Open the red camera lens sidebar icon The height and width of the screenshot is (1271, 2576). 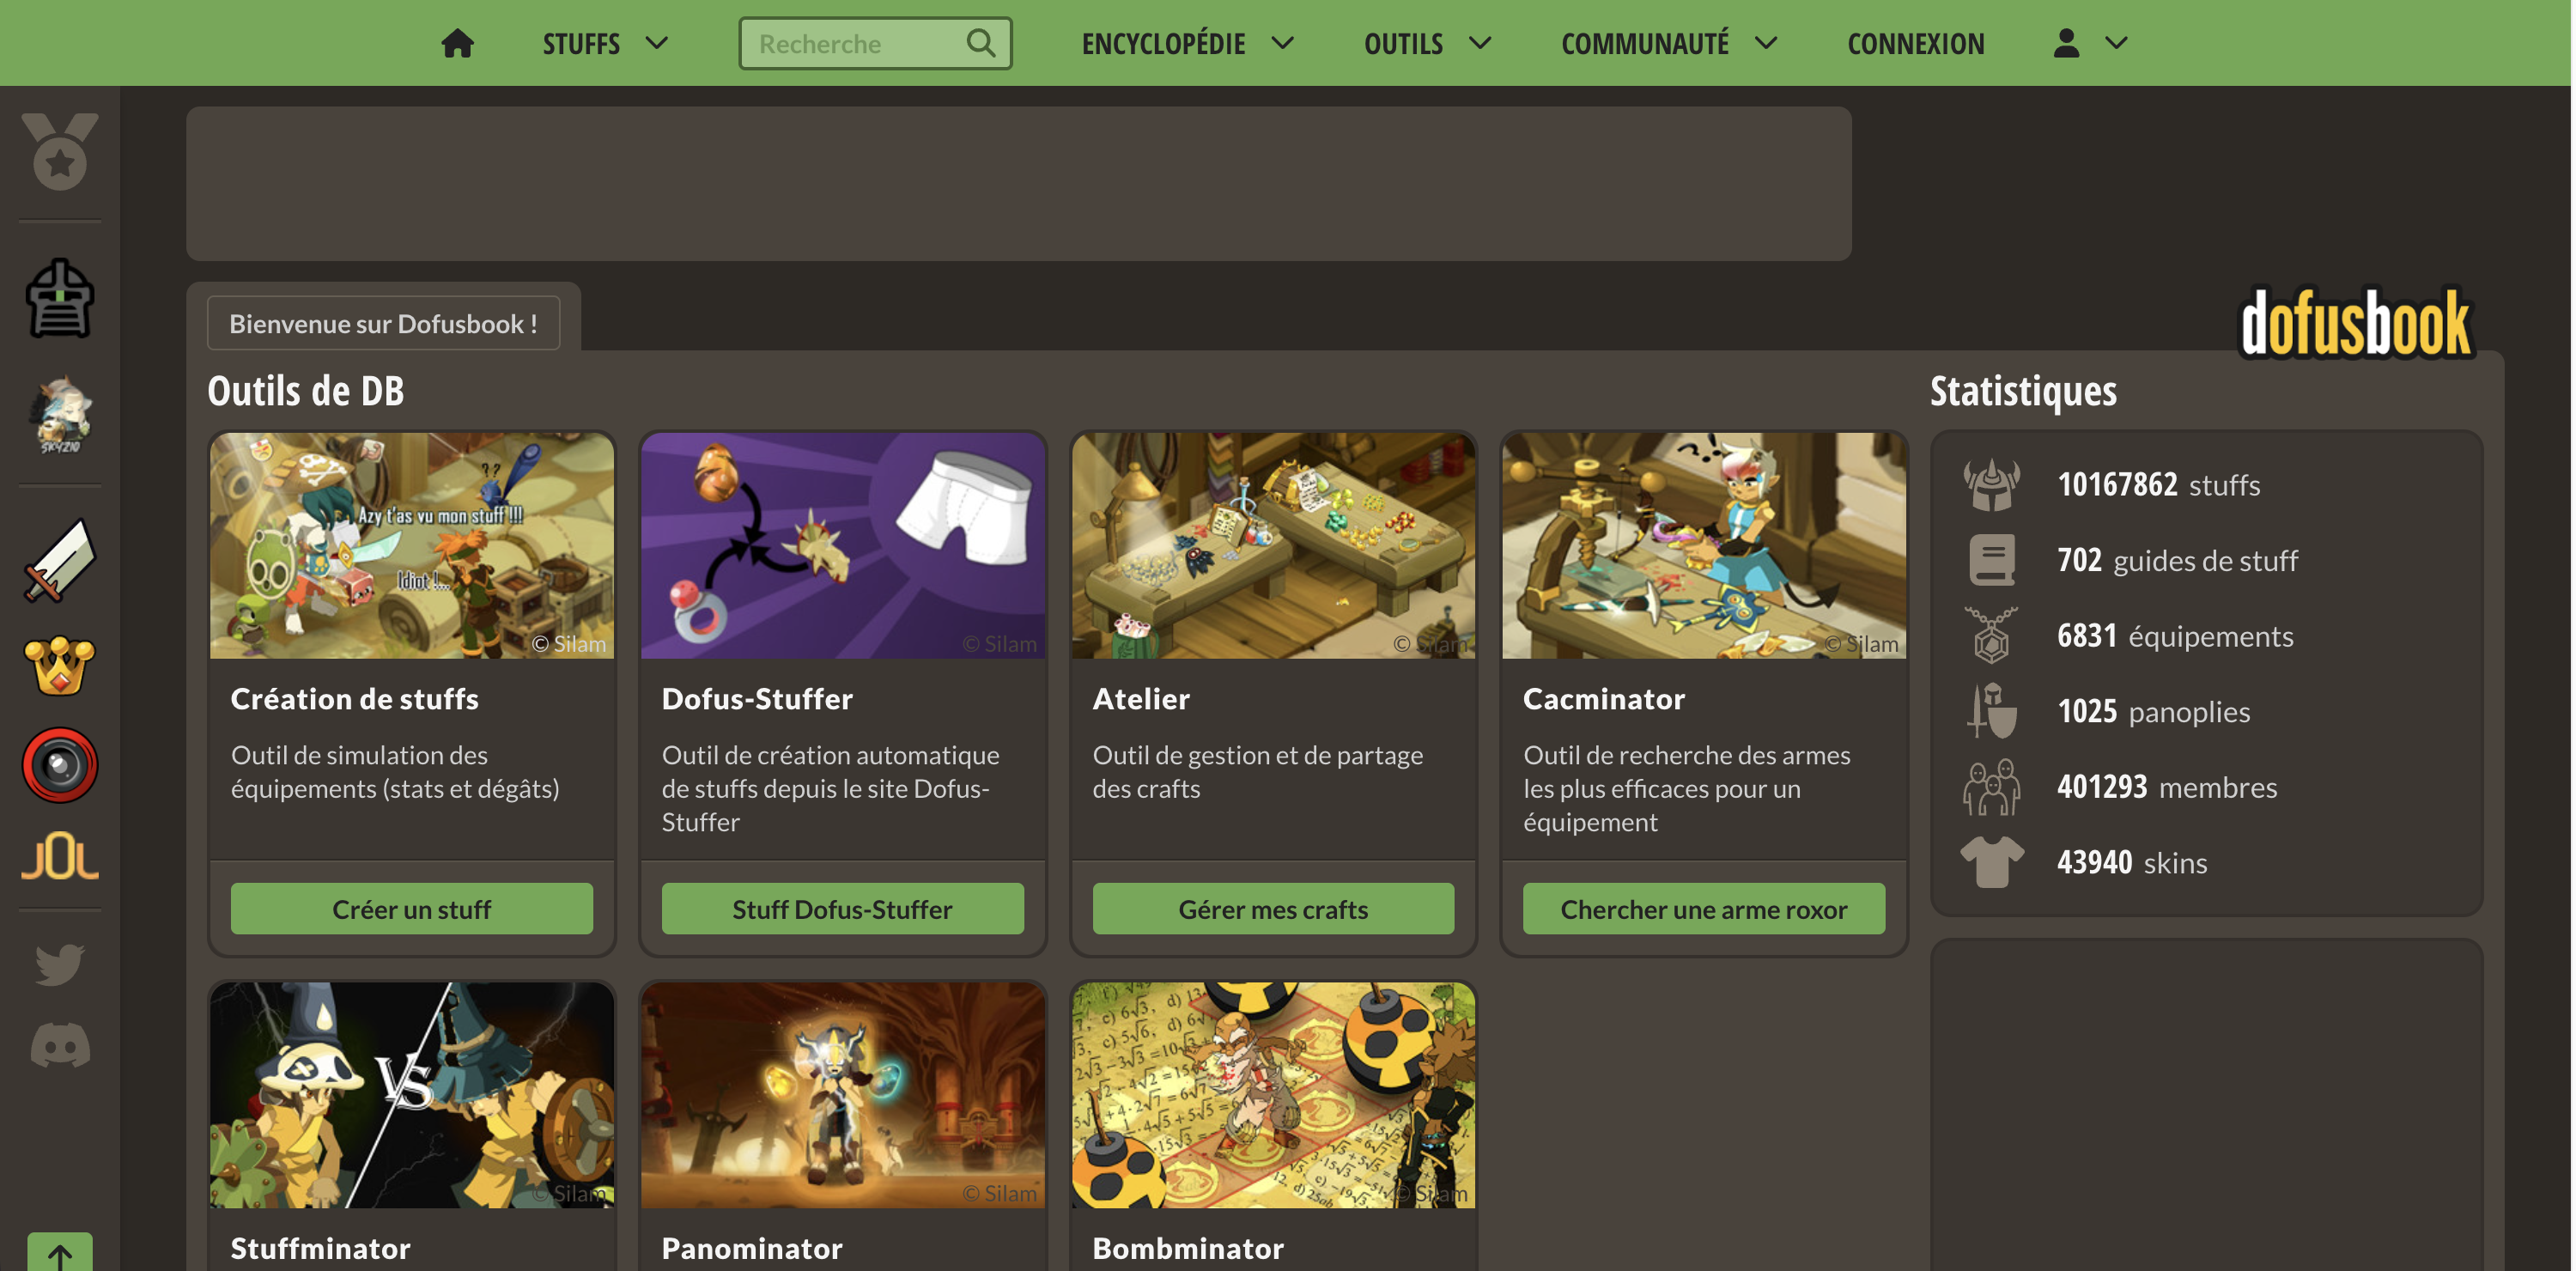pyautogui.click(x=60, y=765)
